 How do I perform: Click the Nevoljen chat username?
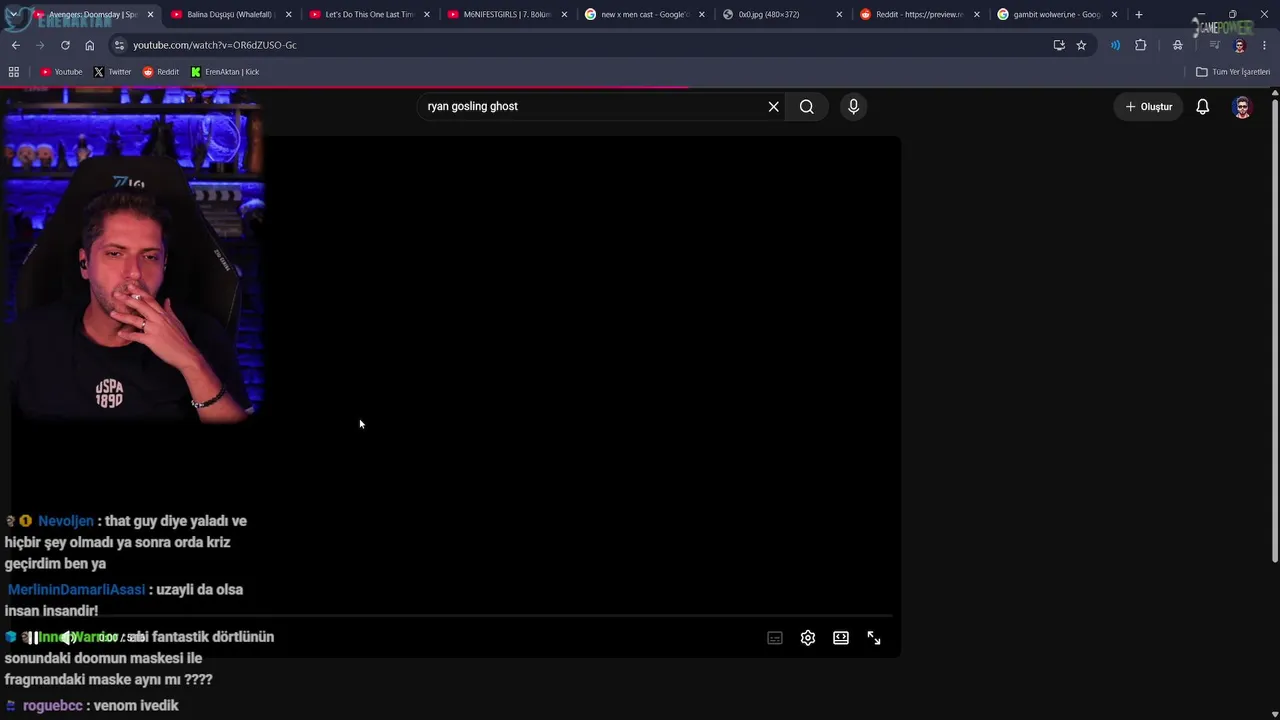[66, 521]
